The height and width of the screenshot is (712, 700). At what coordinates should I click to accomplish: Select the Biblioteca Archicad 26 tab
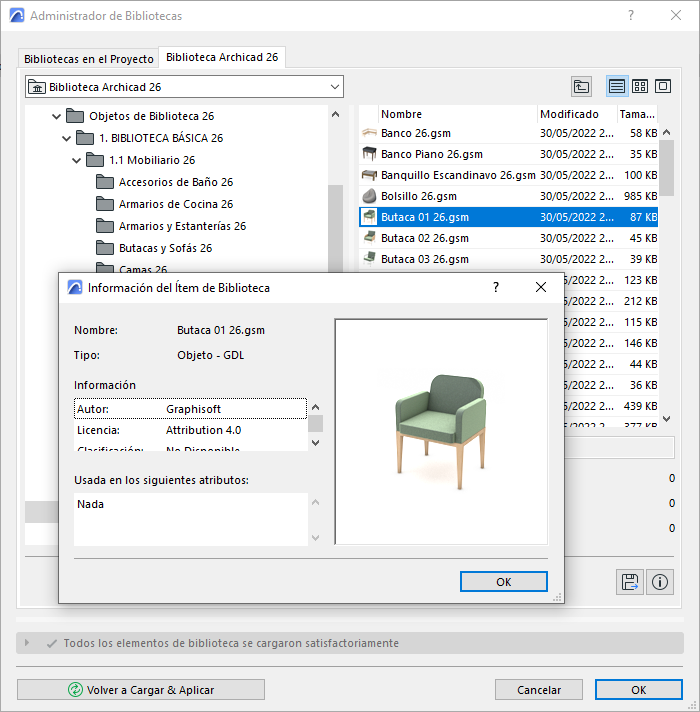click(222, 57)
